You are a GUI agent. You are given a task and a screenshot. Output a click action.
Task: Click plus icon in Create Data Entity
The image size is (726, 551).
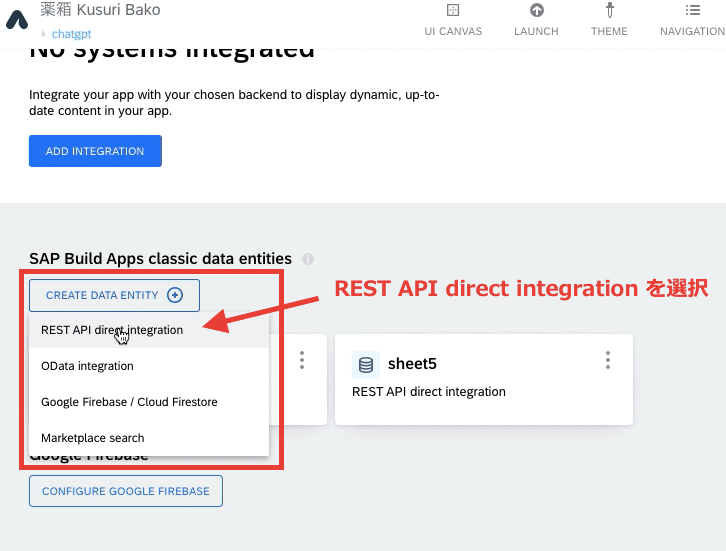[175, 295]
